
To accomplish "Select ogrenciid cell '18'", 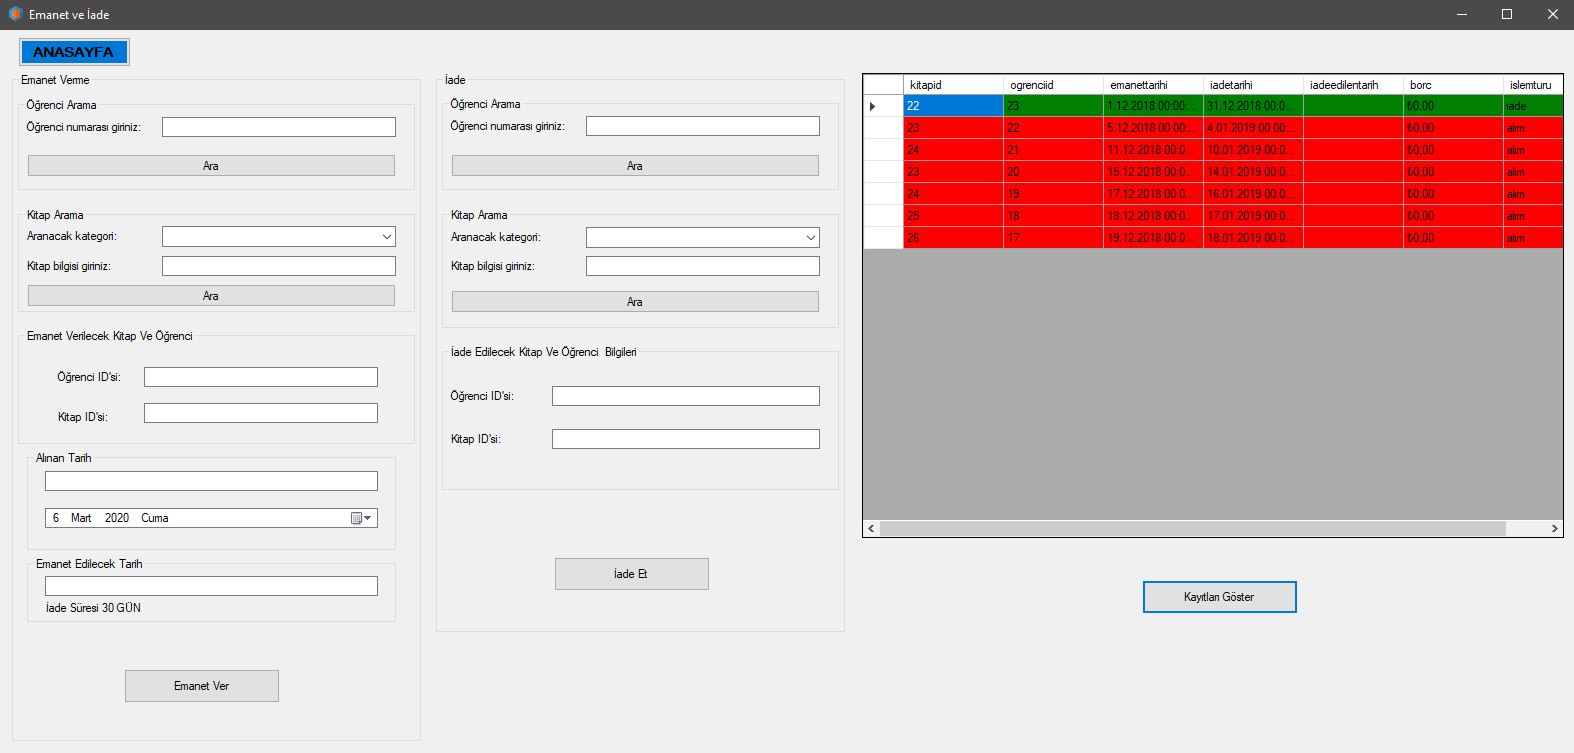I will click(1053, 216).
